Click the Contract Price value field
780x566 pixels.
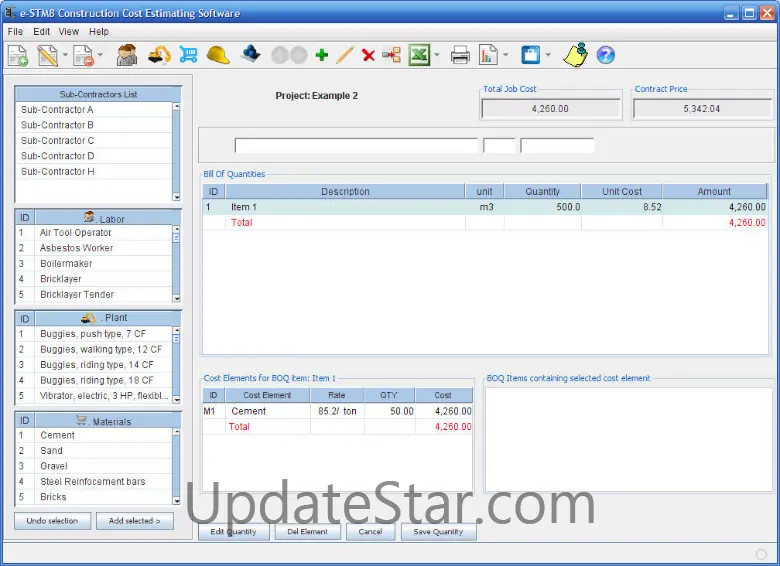point(702,108)
